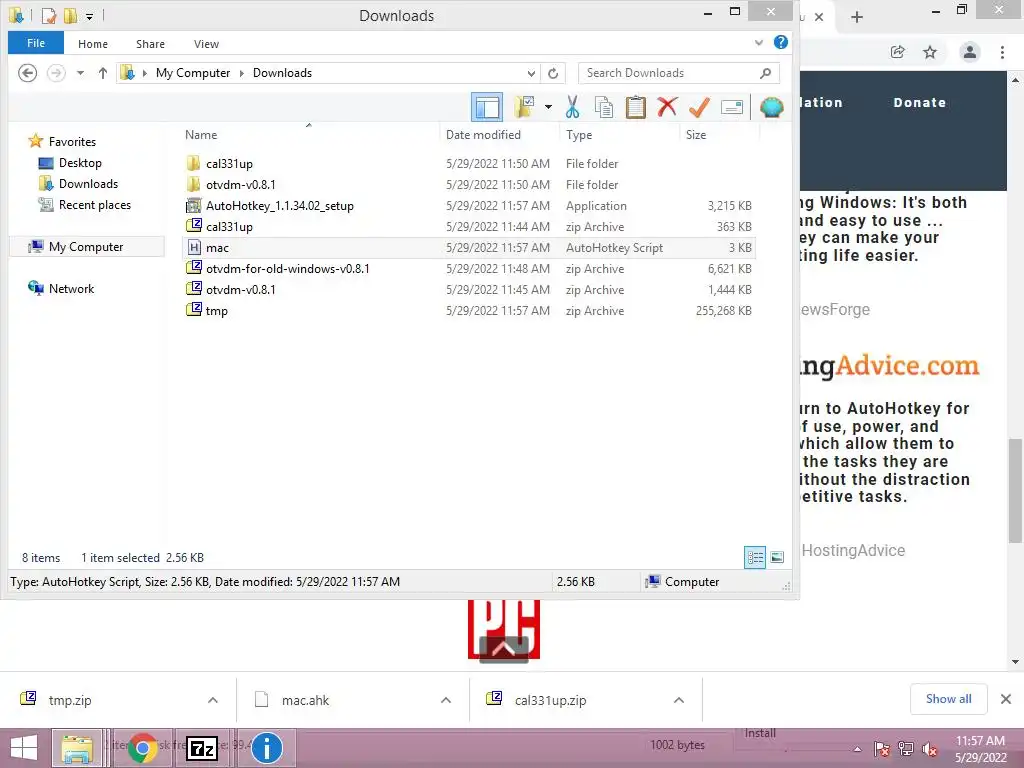Screen dimensions: 1024x768
Task: Switch to the Share ribbon tab
Action: (150, 44)
